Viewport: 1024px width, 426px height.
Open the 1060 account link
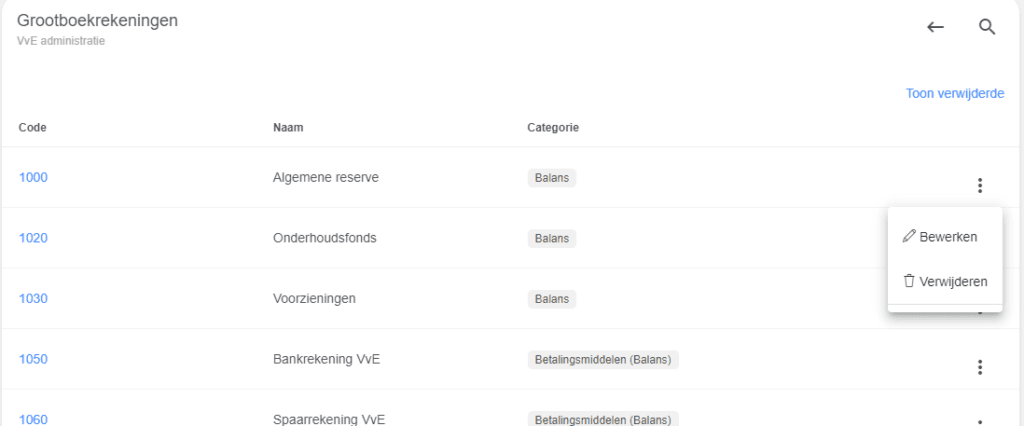pyautogui.click(x=33, y=419)
